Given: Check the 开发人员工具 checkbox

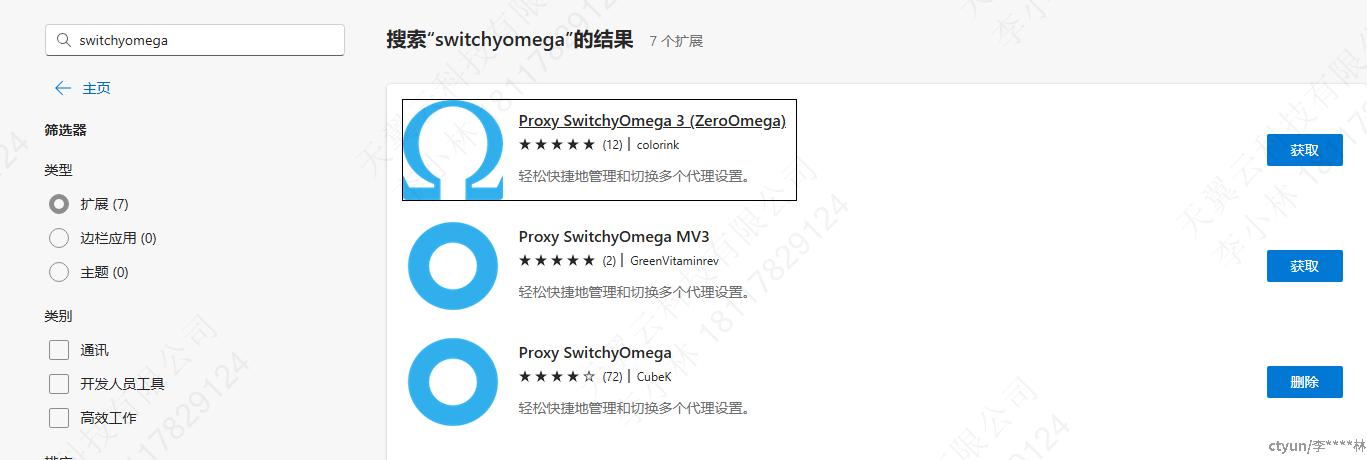Looking at the screenshot, I should [59, 384].
